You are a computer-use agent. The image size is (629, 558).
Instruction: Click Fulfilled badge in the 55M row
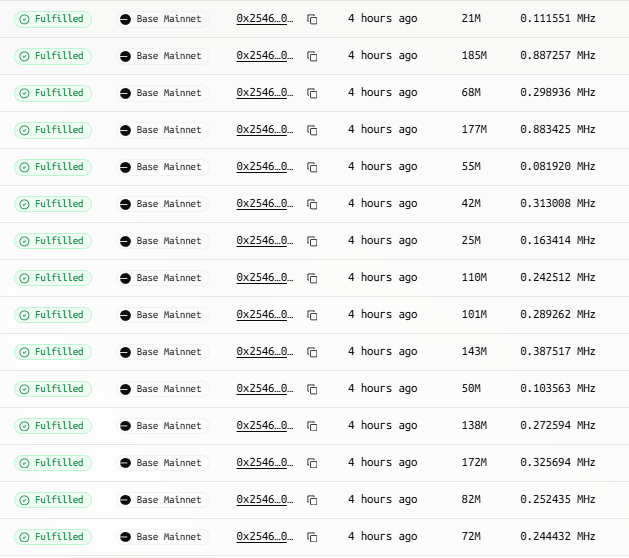tap(53, 167)
